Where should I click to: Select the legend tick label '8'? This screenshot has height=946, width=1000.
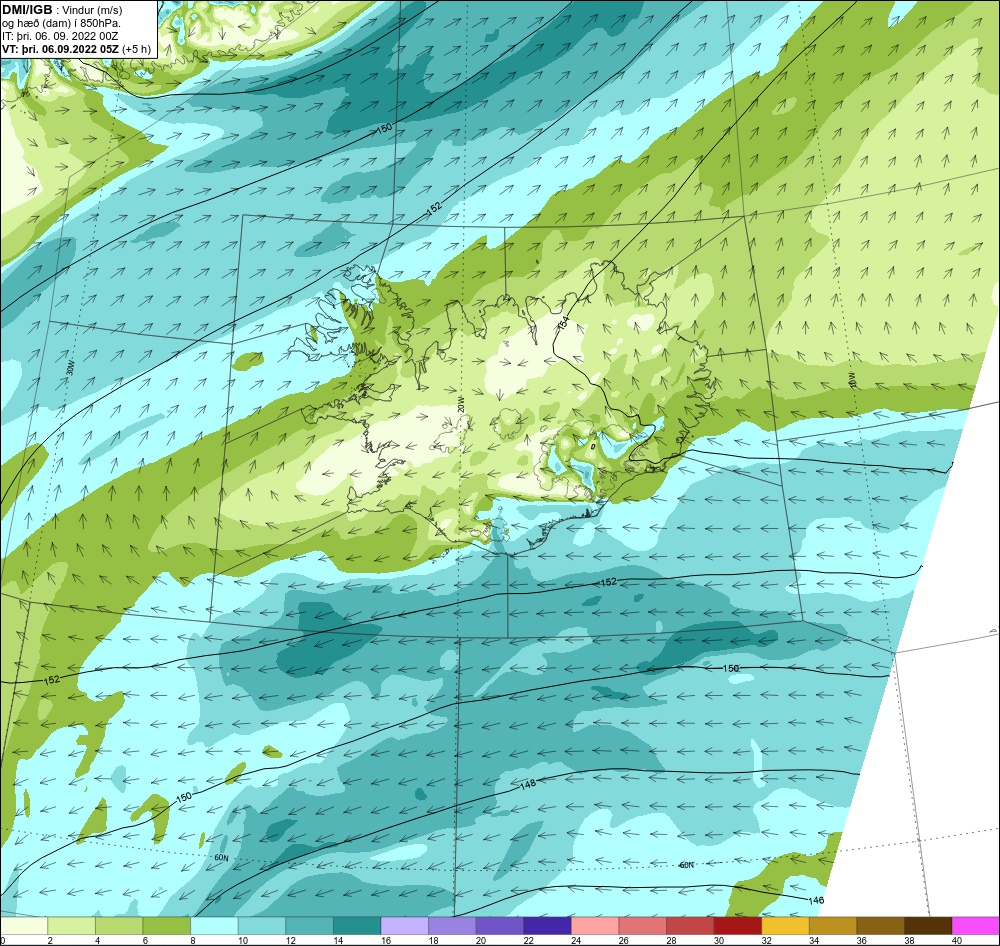[x=193, y=940]
